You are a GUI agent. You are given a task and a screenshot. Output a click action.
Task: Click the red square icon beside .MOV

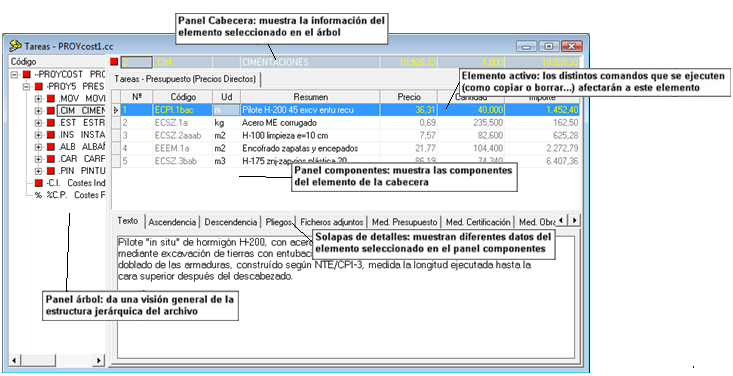tap(50, 99)
